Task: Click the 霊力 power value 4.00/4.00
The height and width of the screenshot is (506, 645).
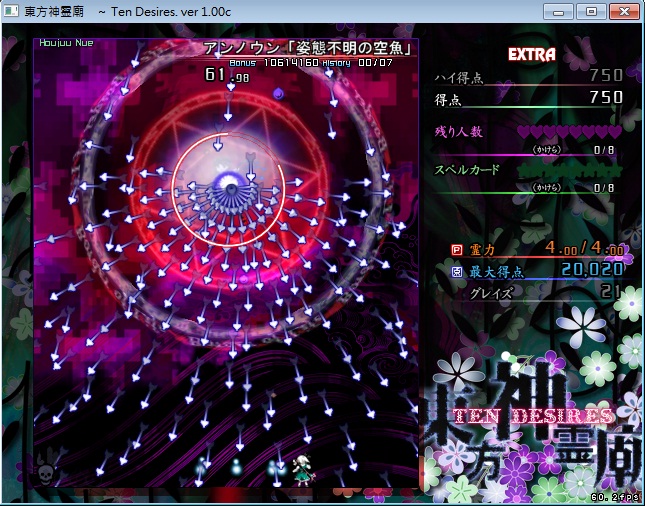Action: tap(585, 248)
